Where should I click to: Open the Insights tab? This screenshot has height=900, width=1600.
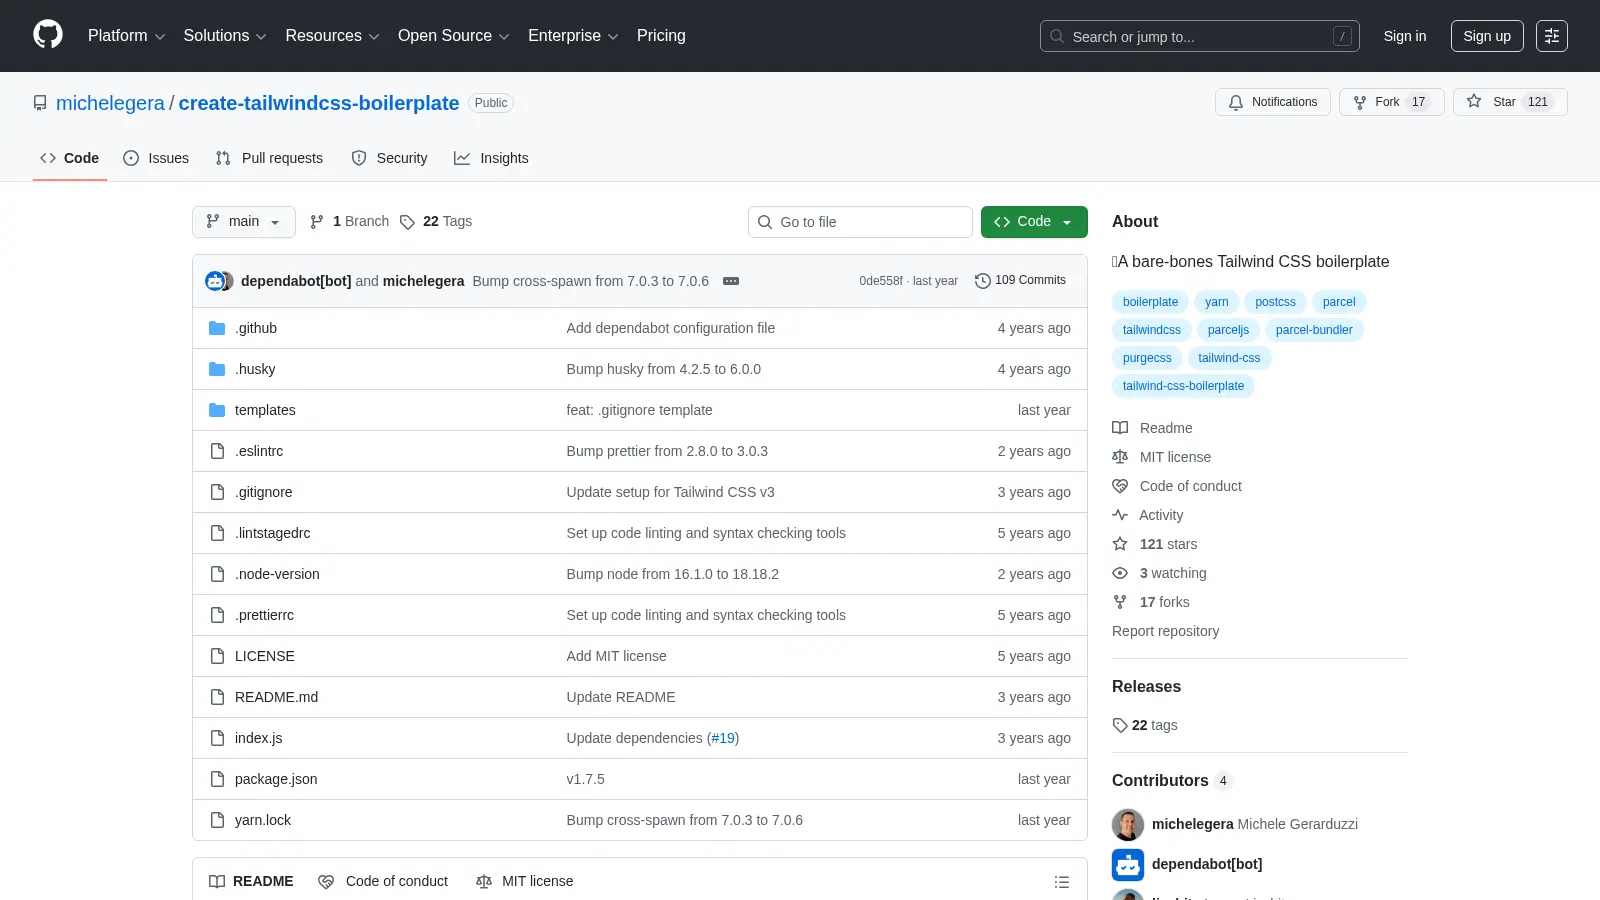pyautogui.click(x=491, y=158)
